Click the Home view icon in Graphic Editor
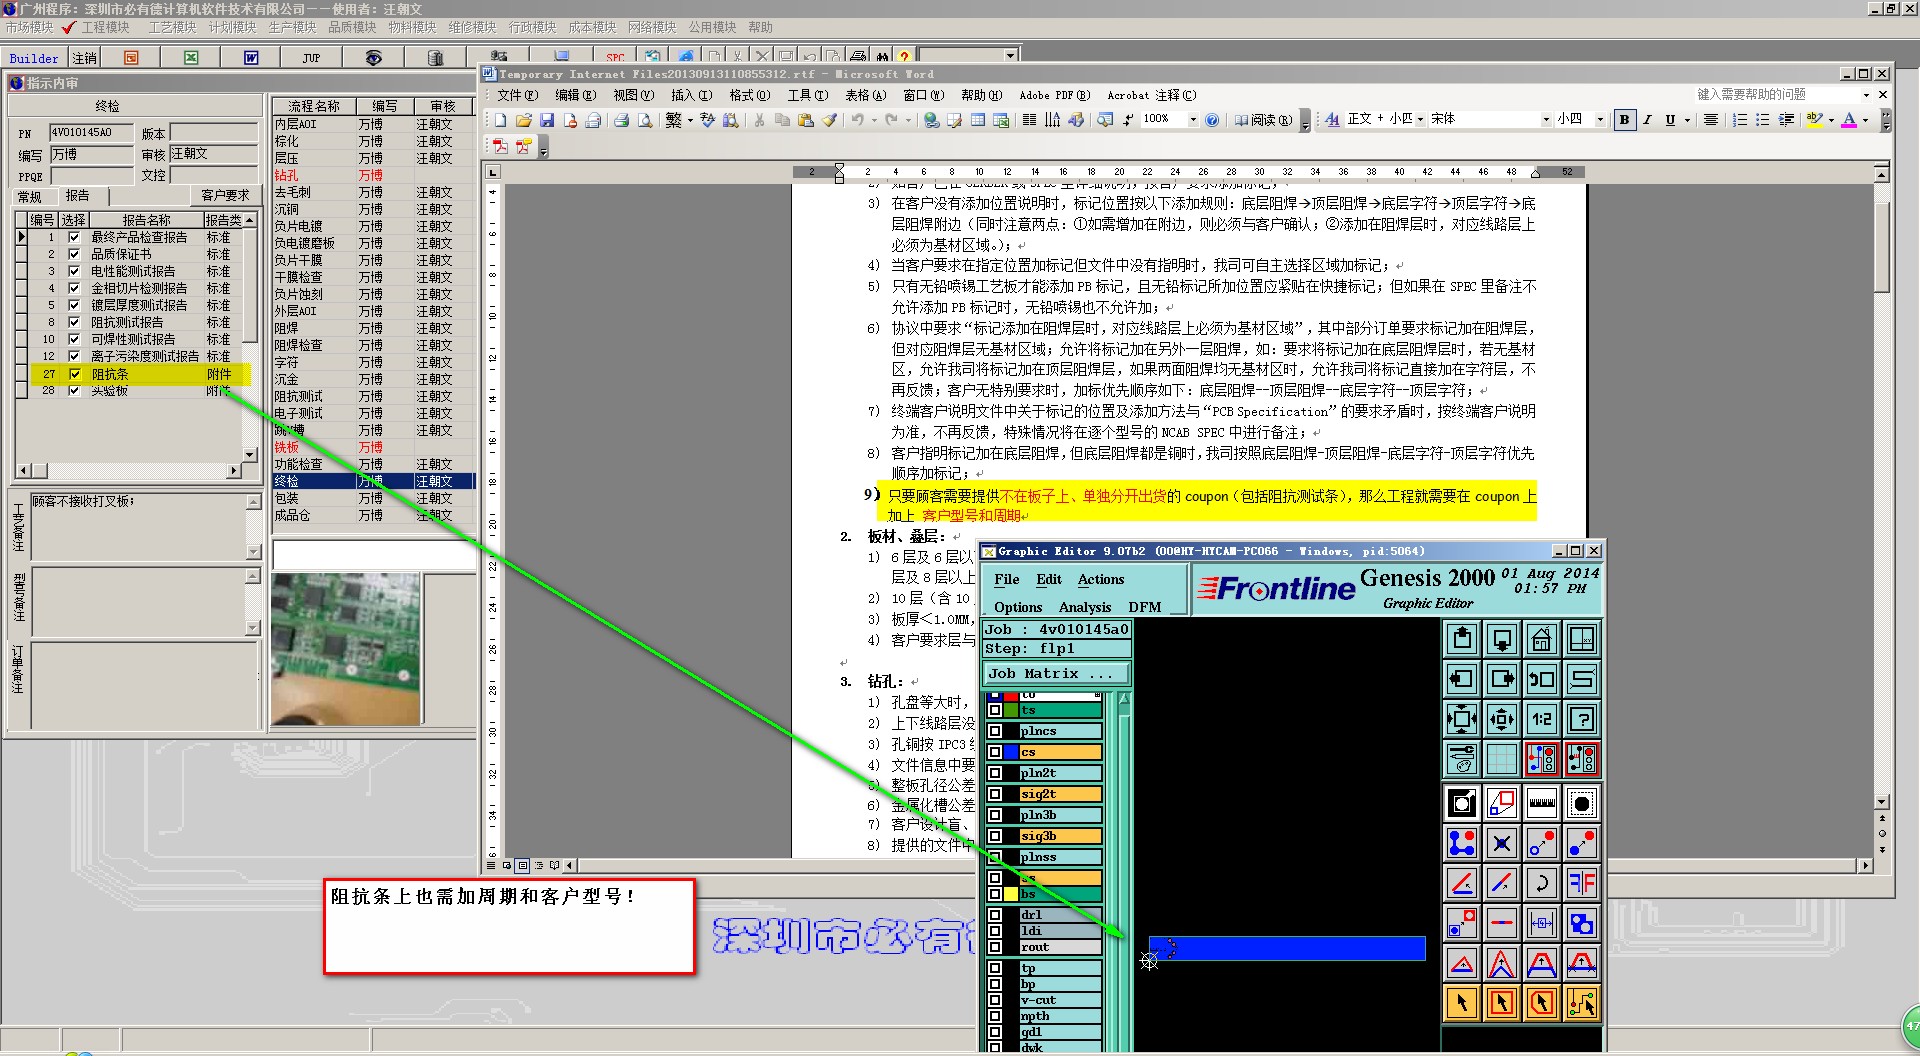Viewport: 1920px width, 1056px height. pyautogui.click(x=1542, y=639)
